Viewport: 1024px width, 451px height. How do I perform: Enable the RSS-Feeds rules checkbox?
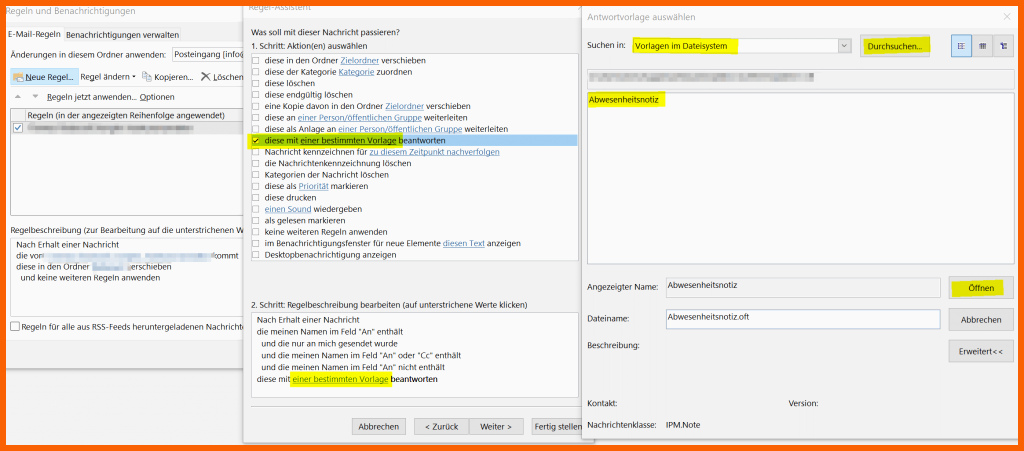(15, 326)
